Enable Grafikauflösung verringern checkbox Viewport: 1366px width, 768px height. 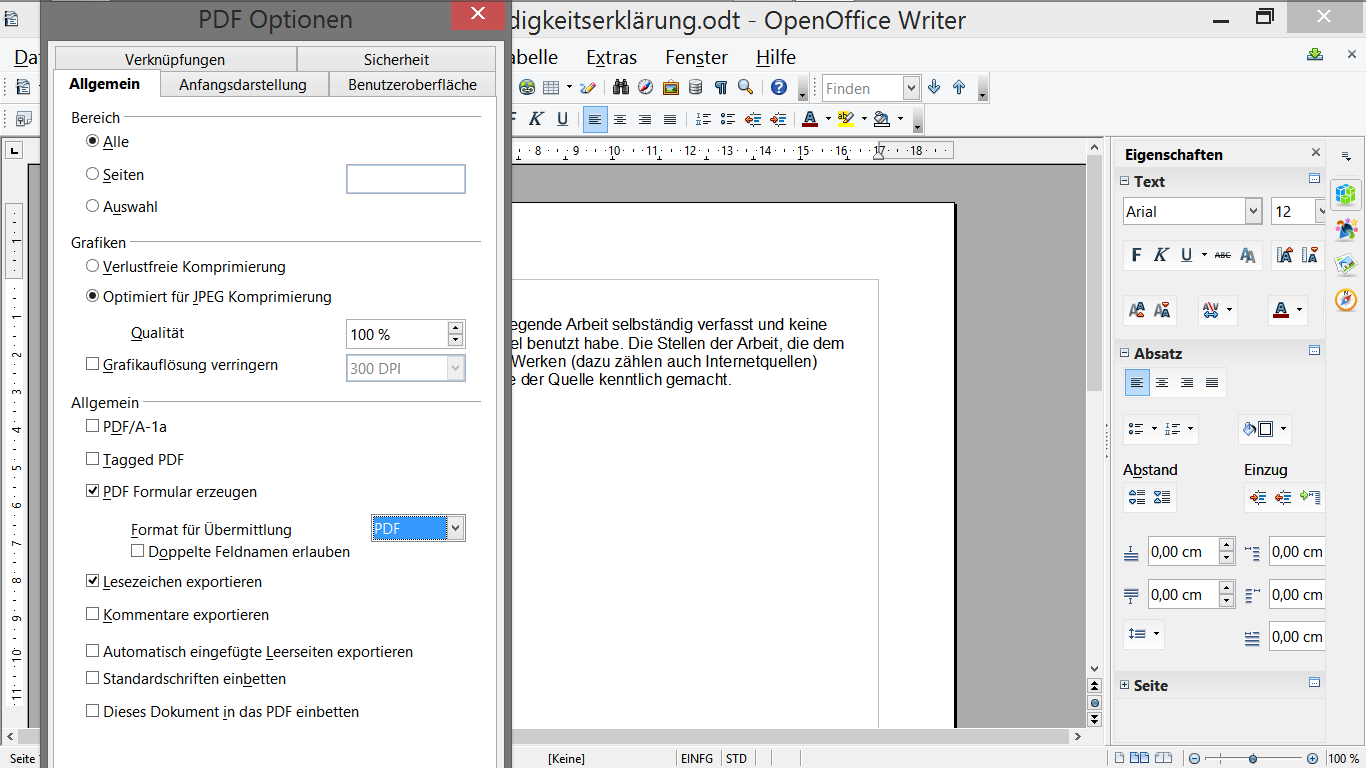(x=93, y=365)
